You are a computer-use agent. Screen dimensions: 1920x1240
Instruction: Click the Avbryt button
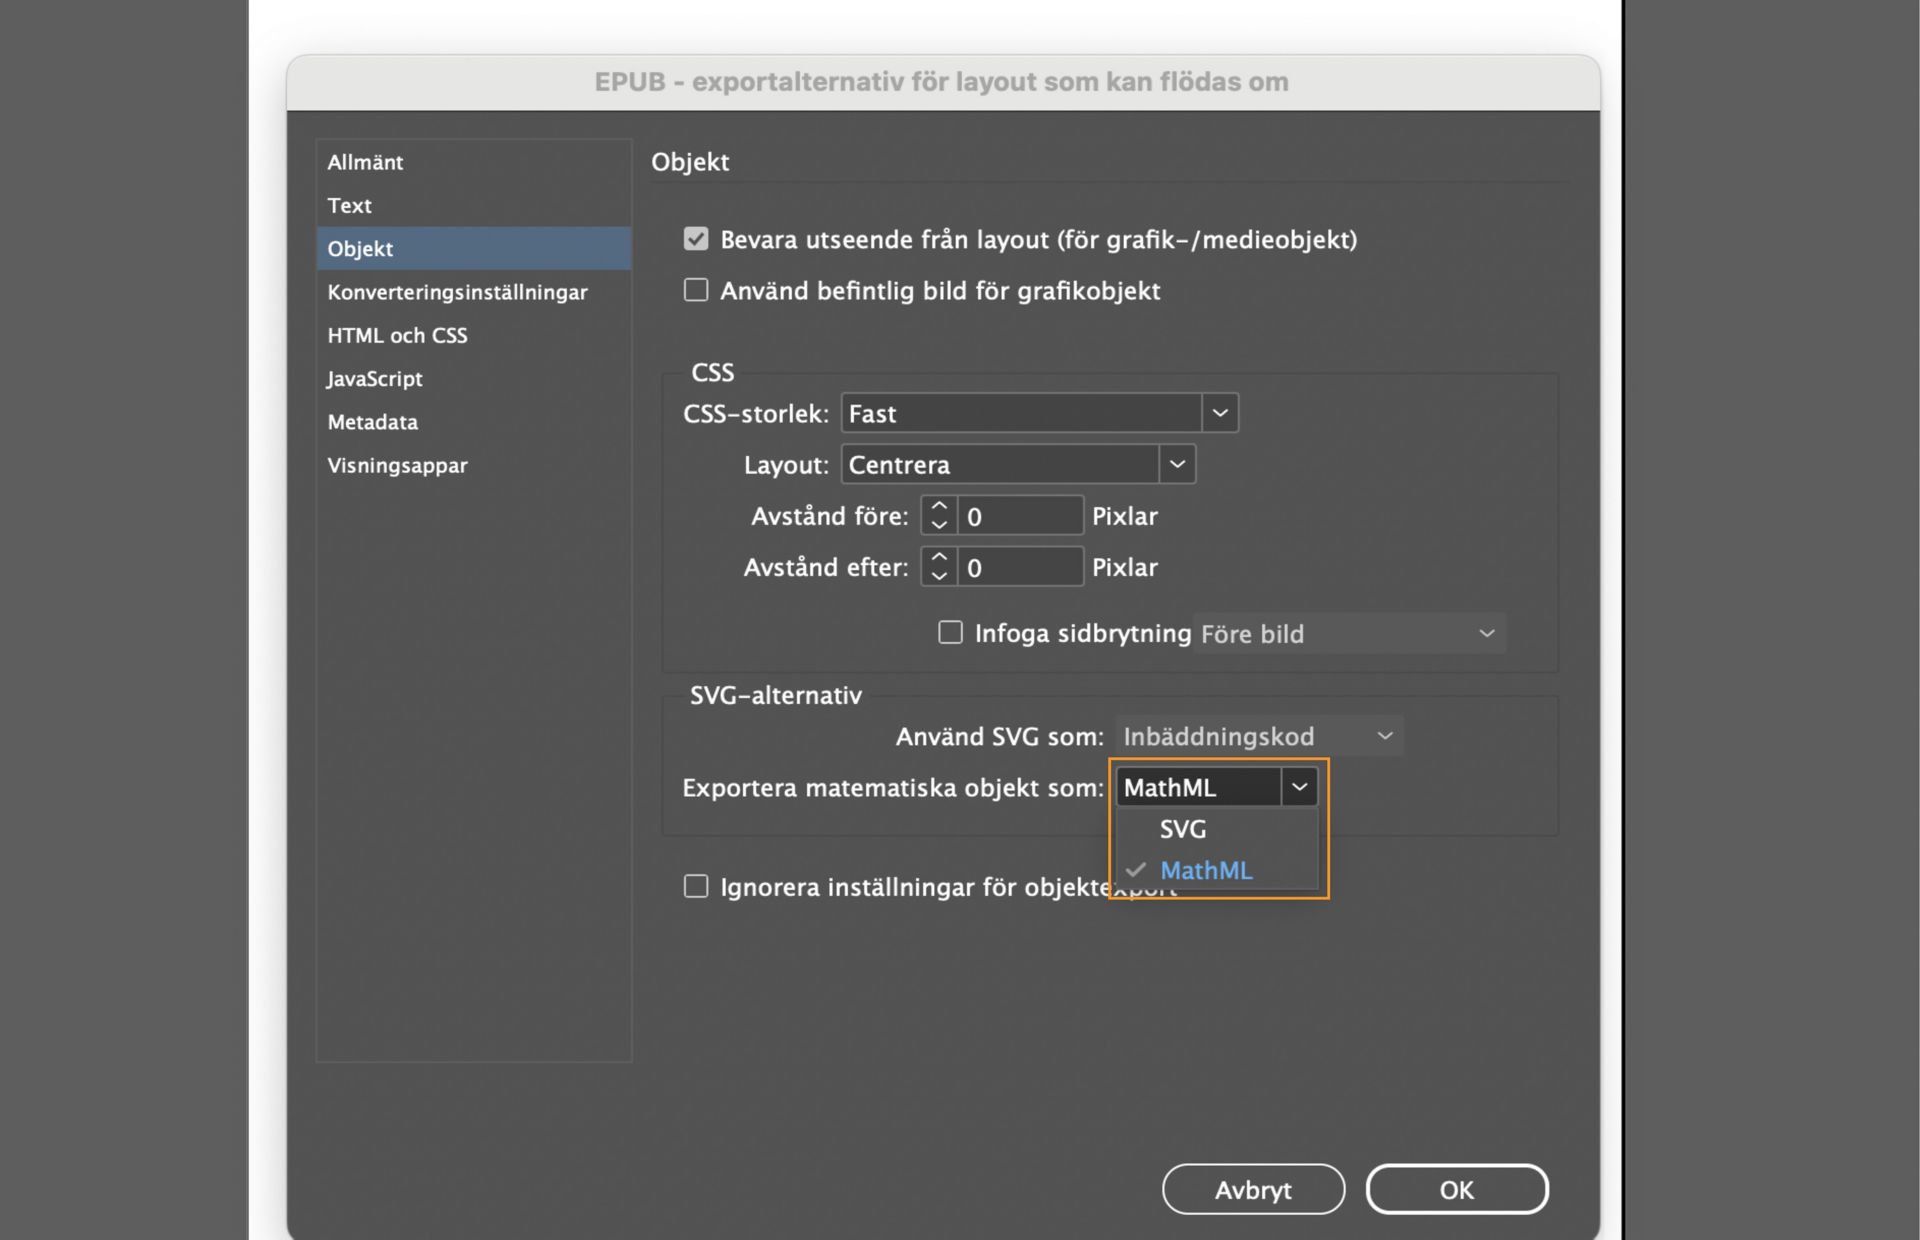coord(1253,1189)
